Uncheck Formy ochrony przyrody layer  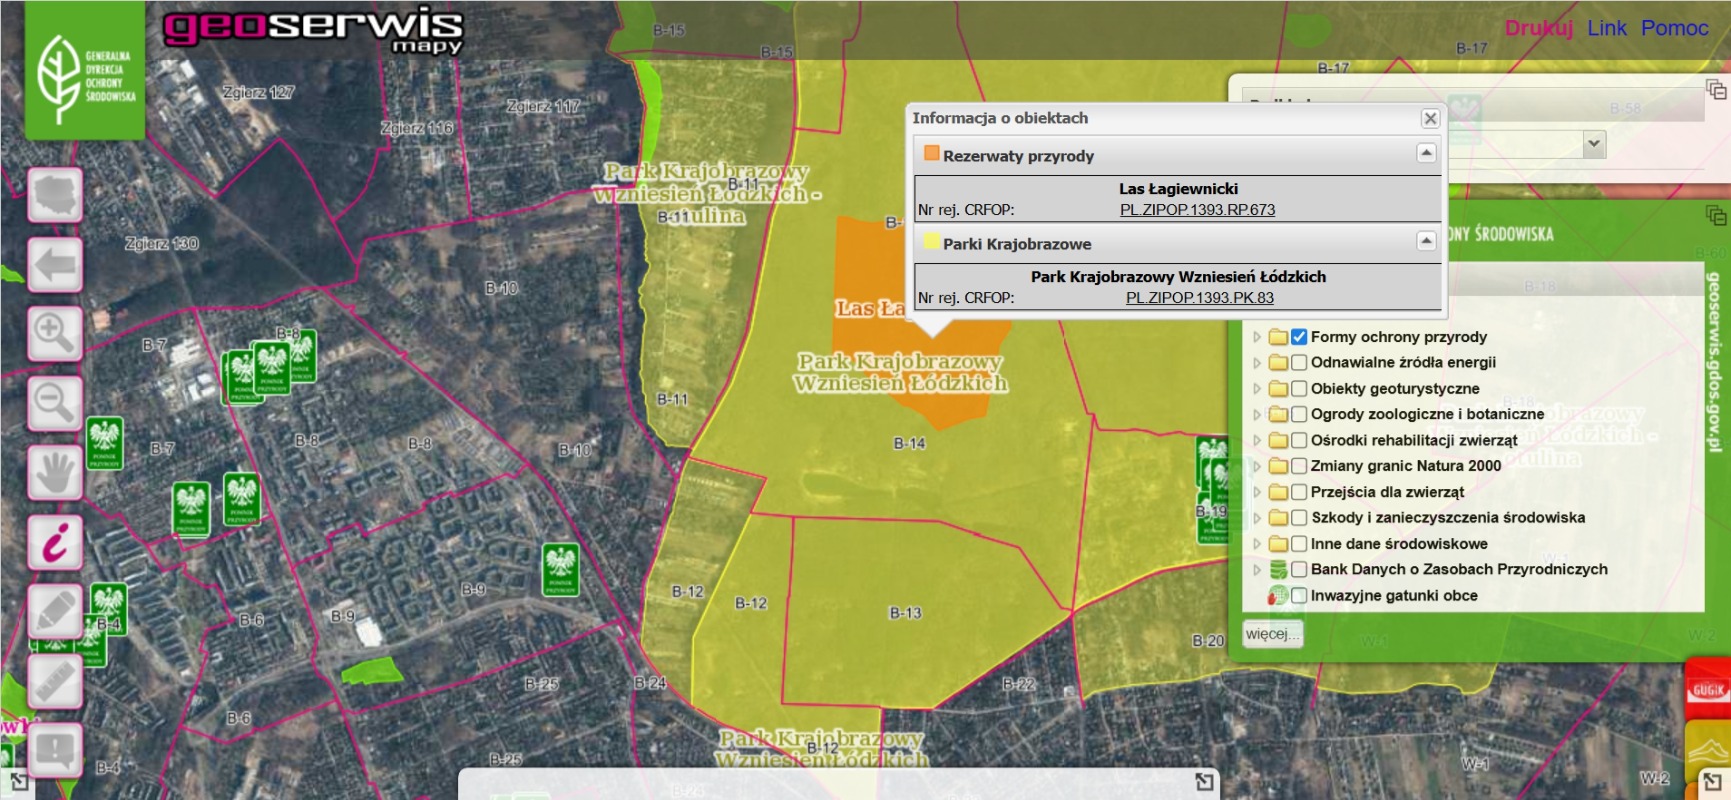click(1299, 337)
